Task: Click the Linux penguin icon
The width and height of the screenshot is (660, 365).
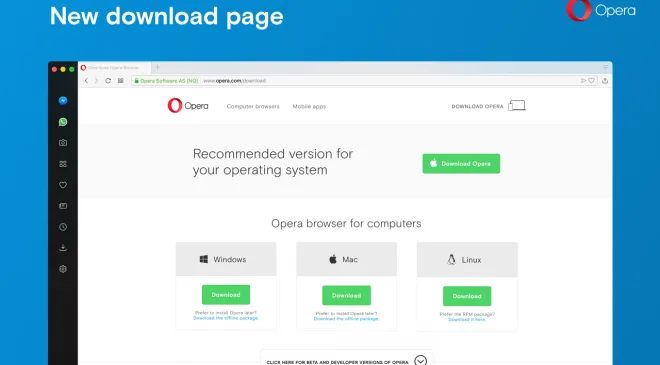Action: 451,259
